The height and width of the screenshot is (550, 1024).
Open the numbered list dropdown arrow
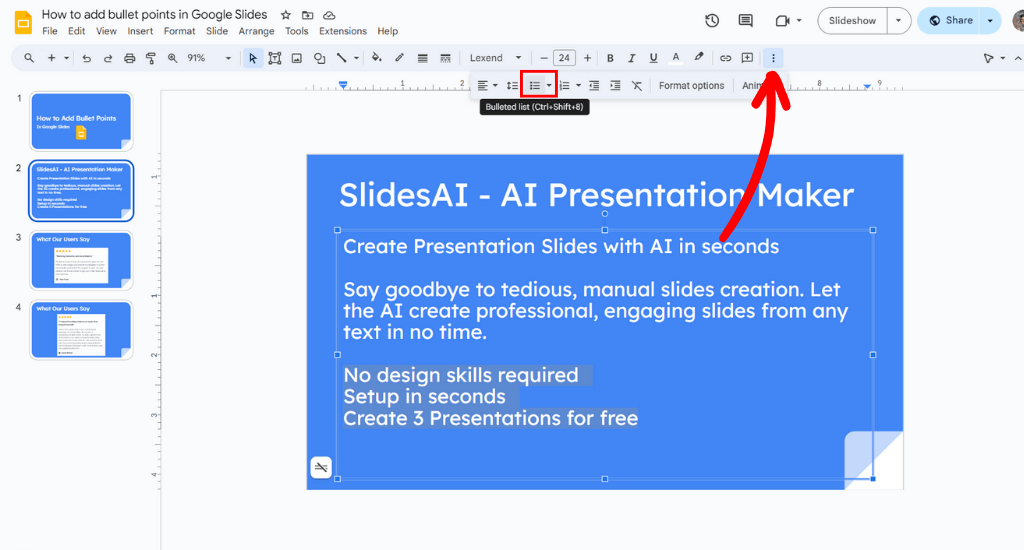tap(578, 86)
